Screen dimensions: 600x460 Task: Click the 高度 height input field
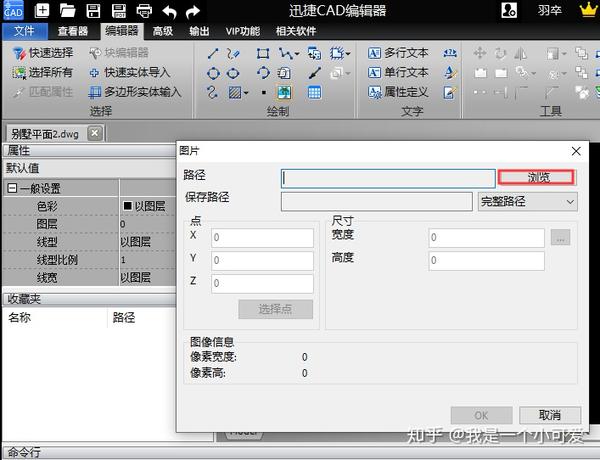tap(487, 261)
